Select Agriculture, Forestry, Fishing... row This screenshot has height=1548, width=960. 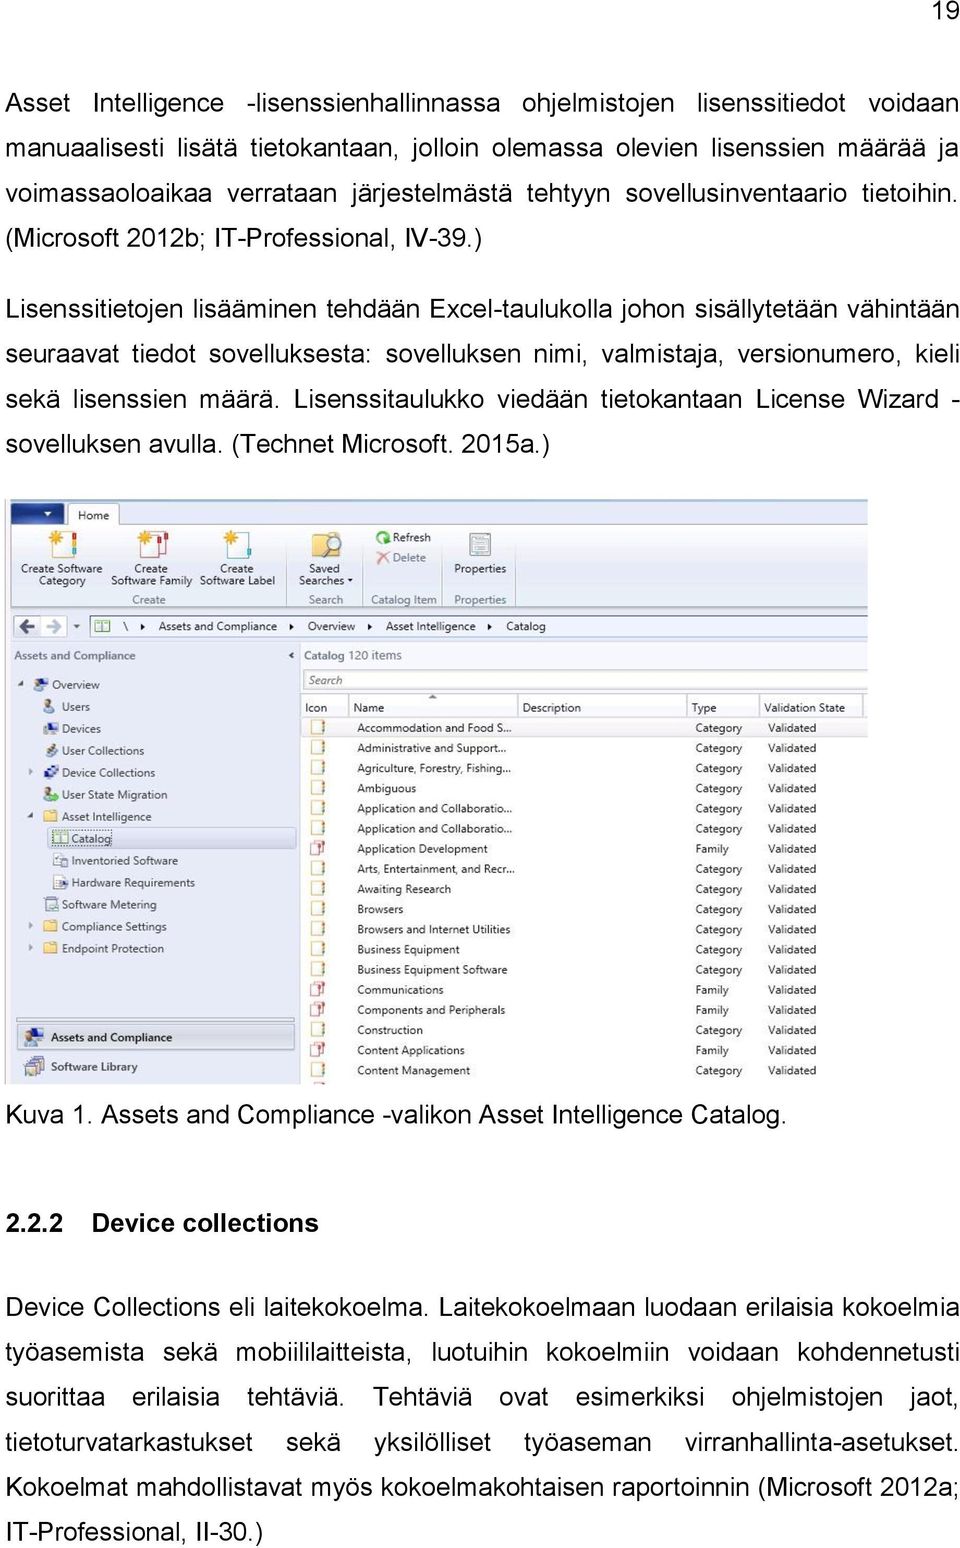coord(584,768)
